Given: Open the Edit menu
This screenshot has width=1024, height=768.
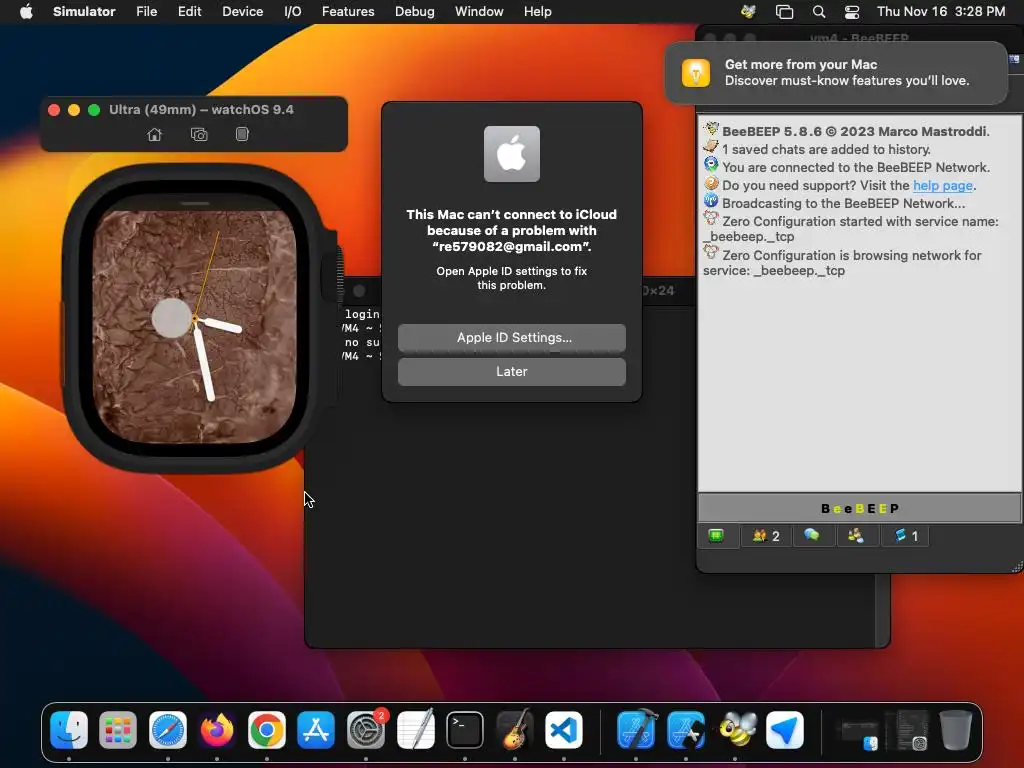Looking at the screenshot, I should [x=189, y=12].
